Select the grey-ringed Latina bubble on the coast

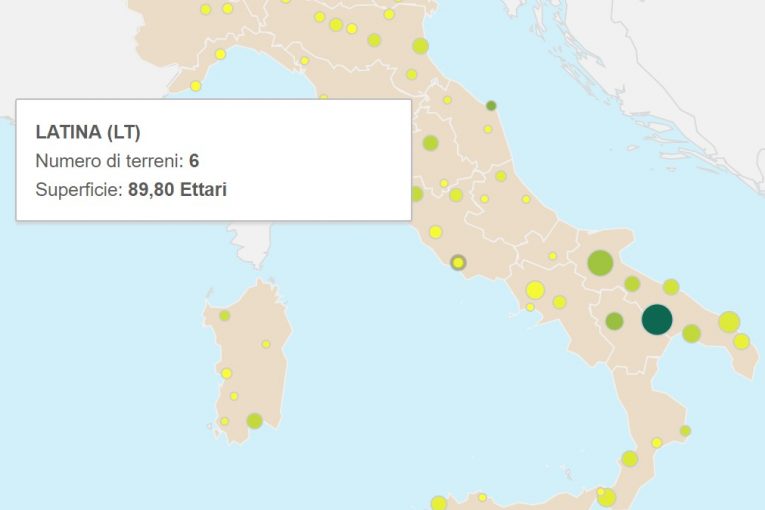coord(458,263)
